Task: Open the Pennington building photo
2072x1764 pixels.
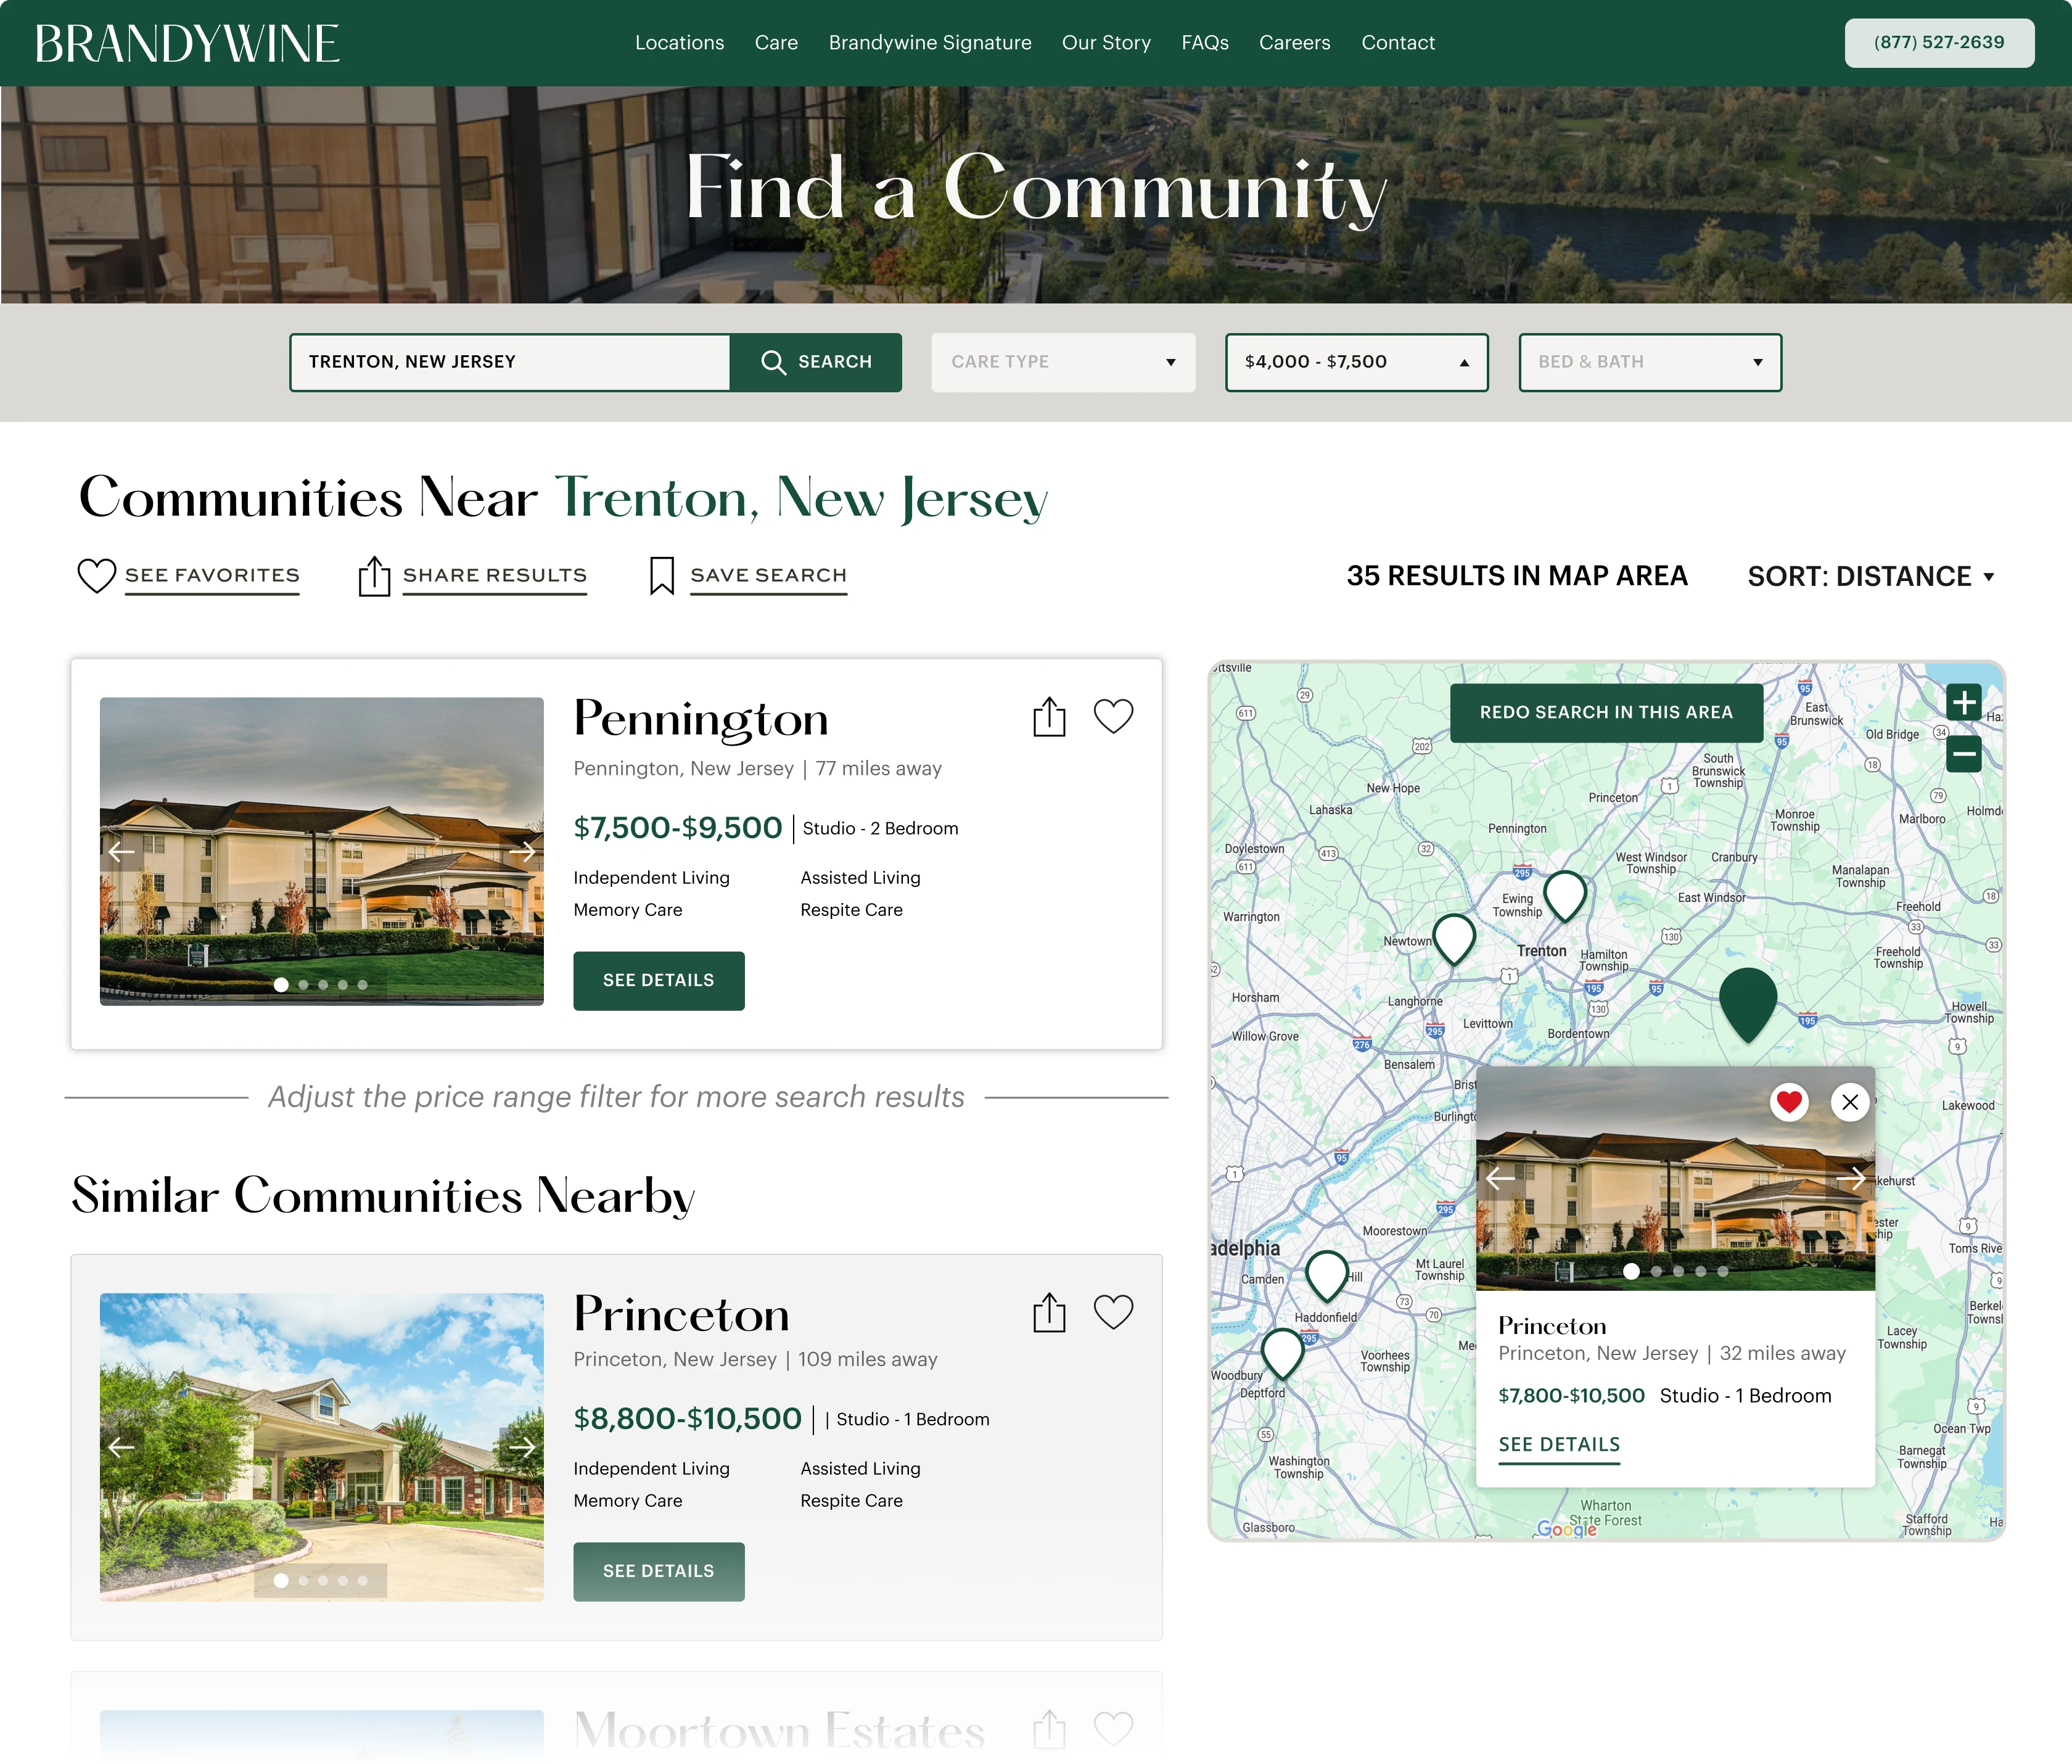Action: point(322,851)
